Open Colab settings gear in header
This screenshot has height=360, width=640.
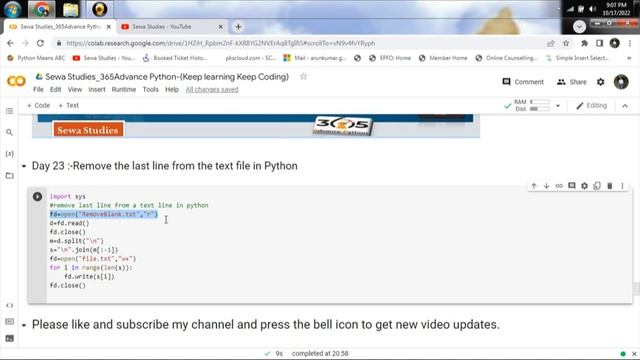600,82
